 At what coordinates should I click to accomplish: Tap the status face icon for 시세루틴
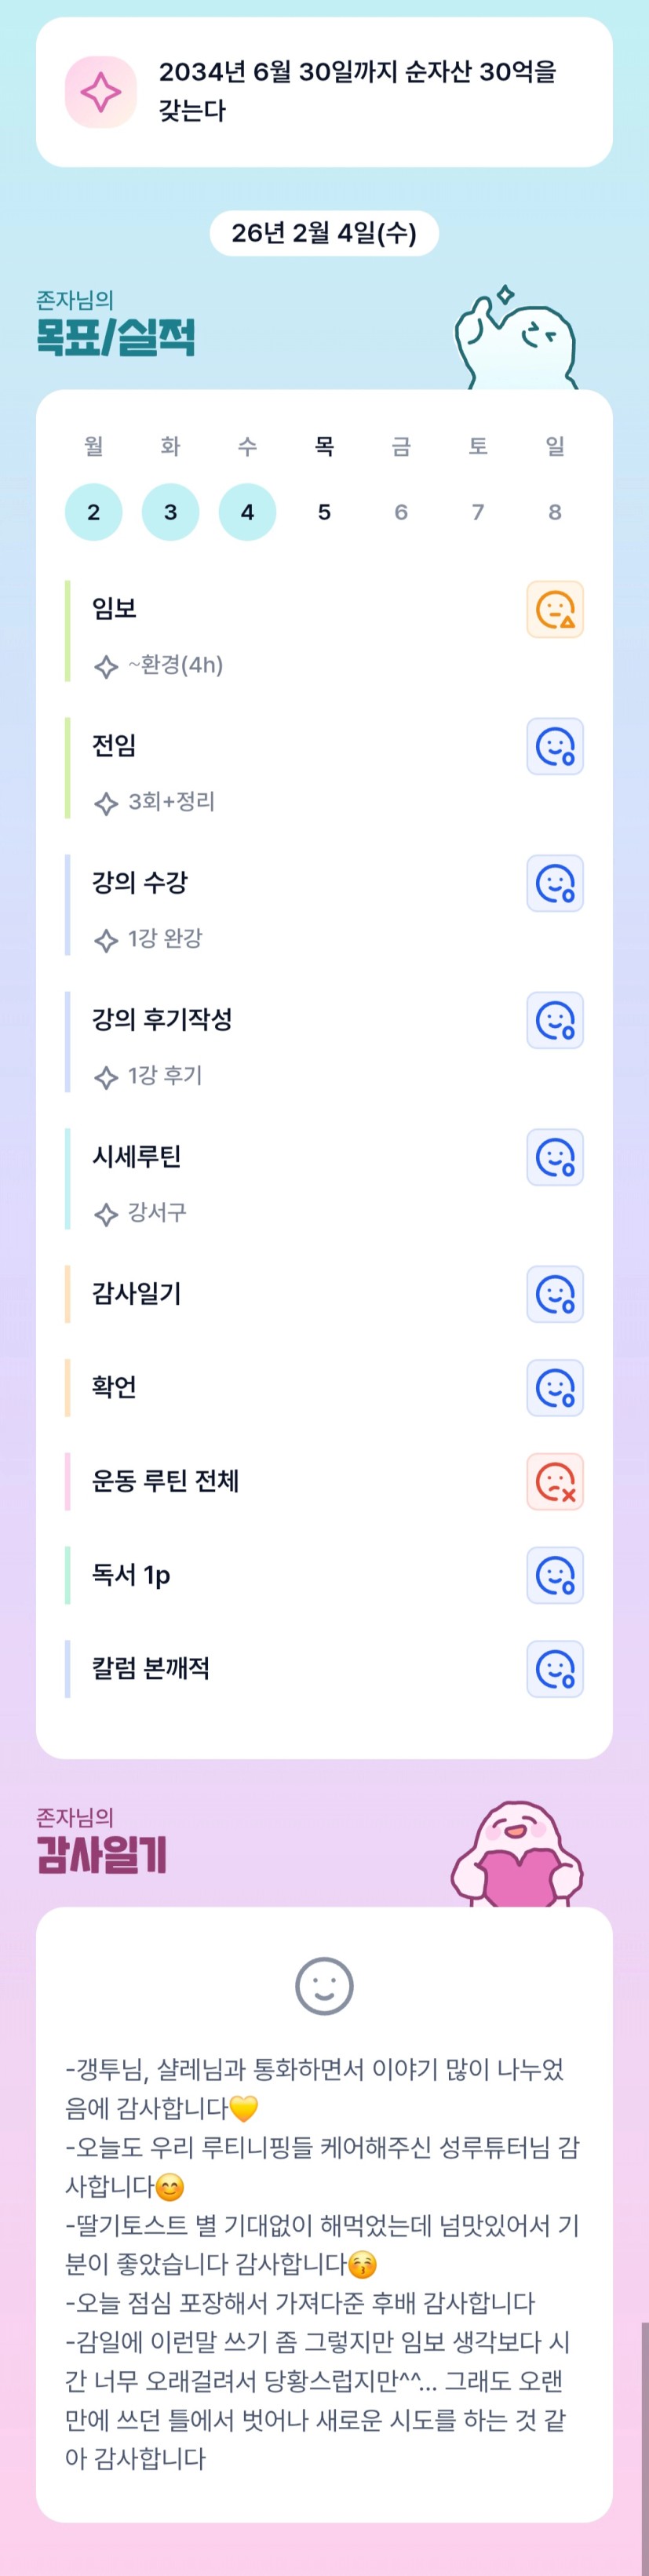(555, 1157)
